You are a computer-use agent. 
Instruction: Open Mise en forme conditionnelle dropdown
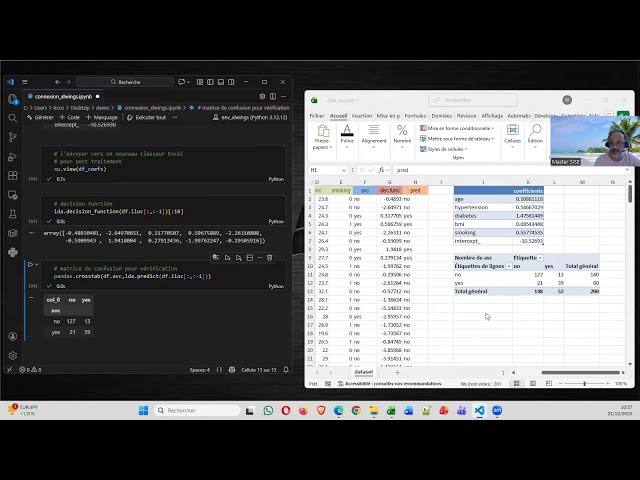[x=457, y=128]
